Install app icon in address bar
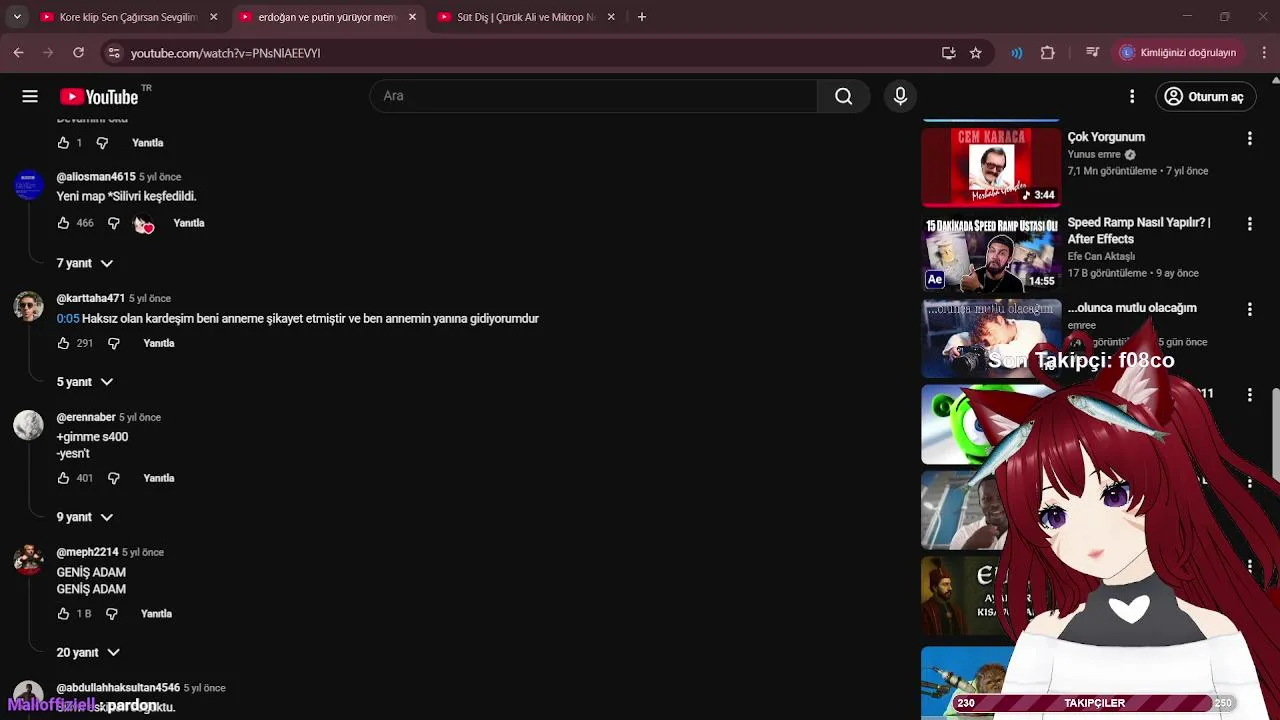Screen dimensions: 1280x720 tap(948, 53)
